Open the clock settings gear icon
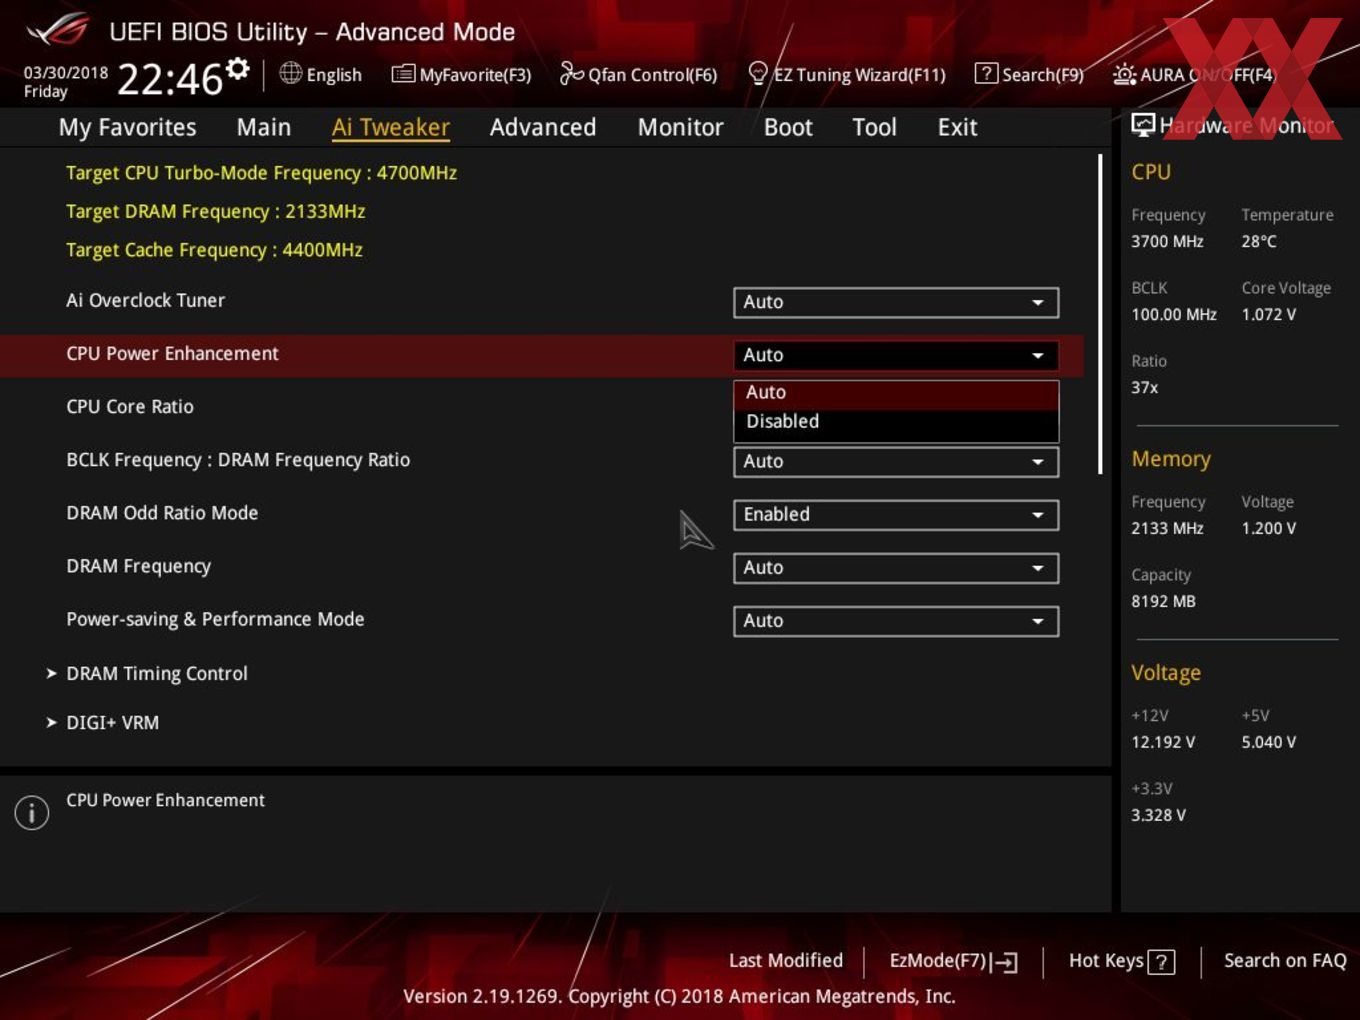The image size is (1360, 1020). [237, 69]
